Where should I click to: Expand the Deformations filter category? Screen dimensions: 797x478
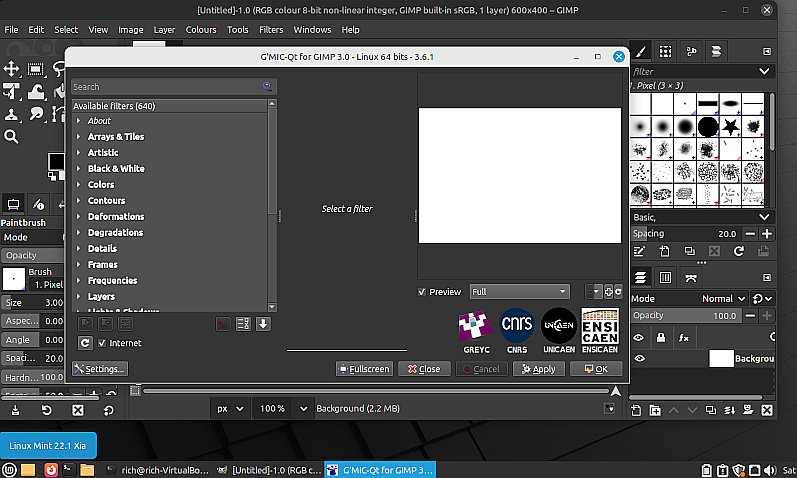[78, 217]
